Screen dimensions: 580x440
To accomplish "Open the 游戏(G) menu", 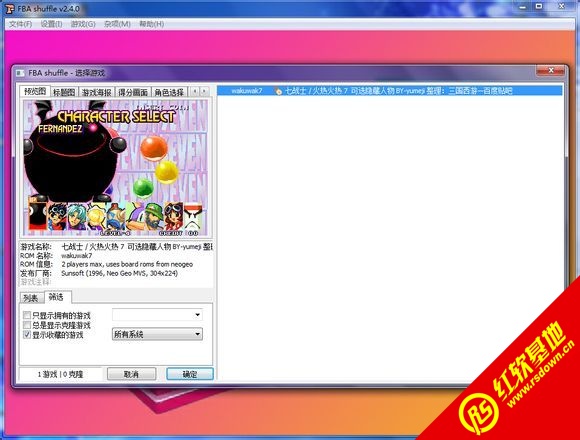I will click(x=83, y=24).
